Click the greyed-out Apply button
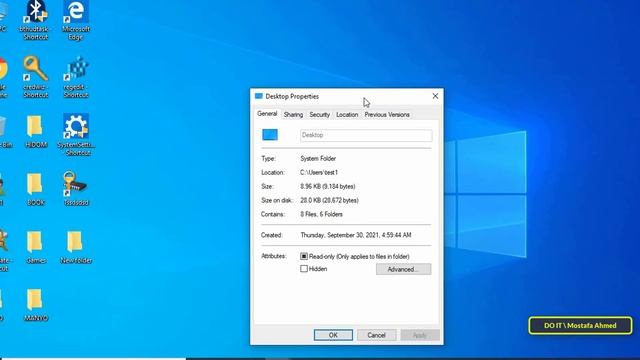The image size is (640, 360). (420, 335)
